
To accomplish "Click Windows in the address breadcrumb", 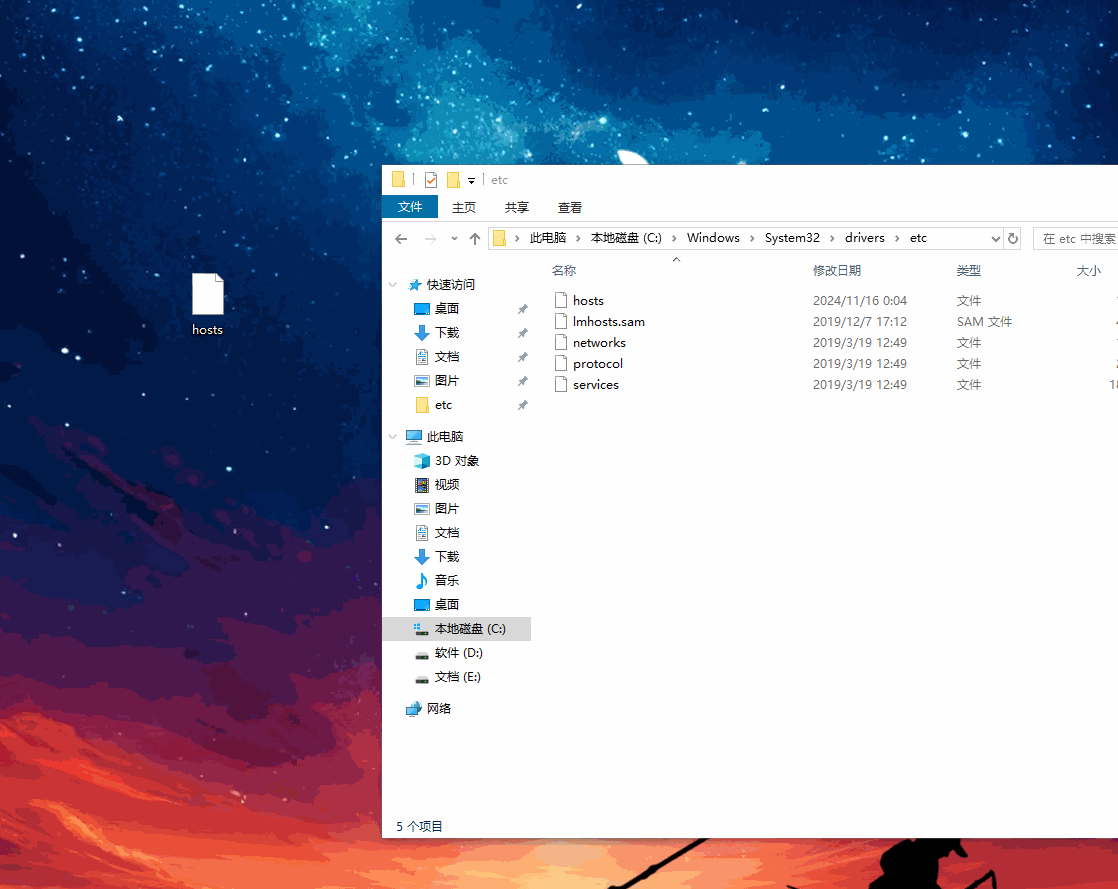I will coord(713,238).
